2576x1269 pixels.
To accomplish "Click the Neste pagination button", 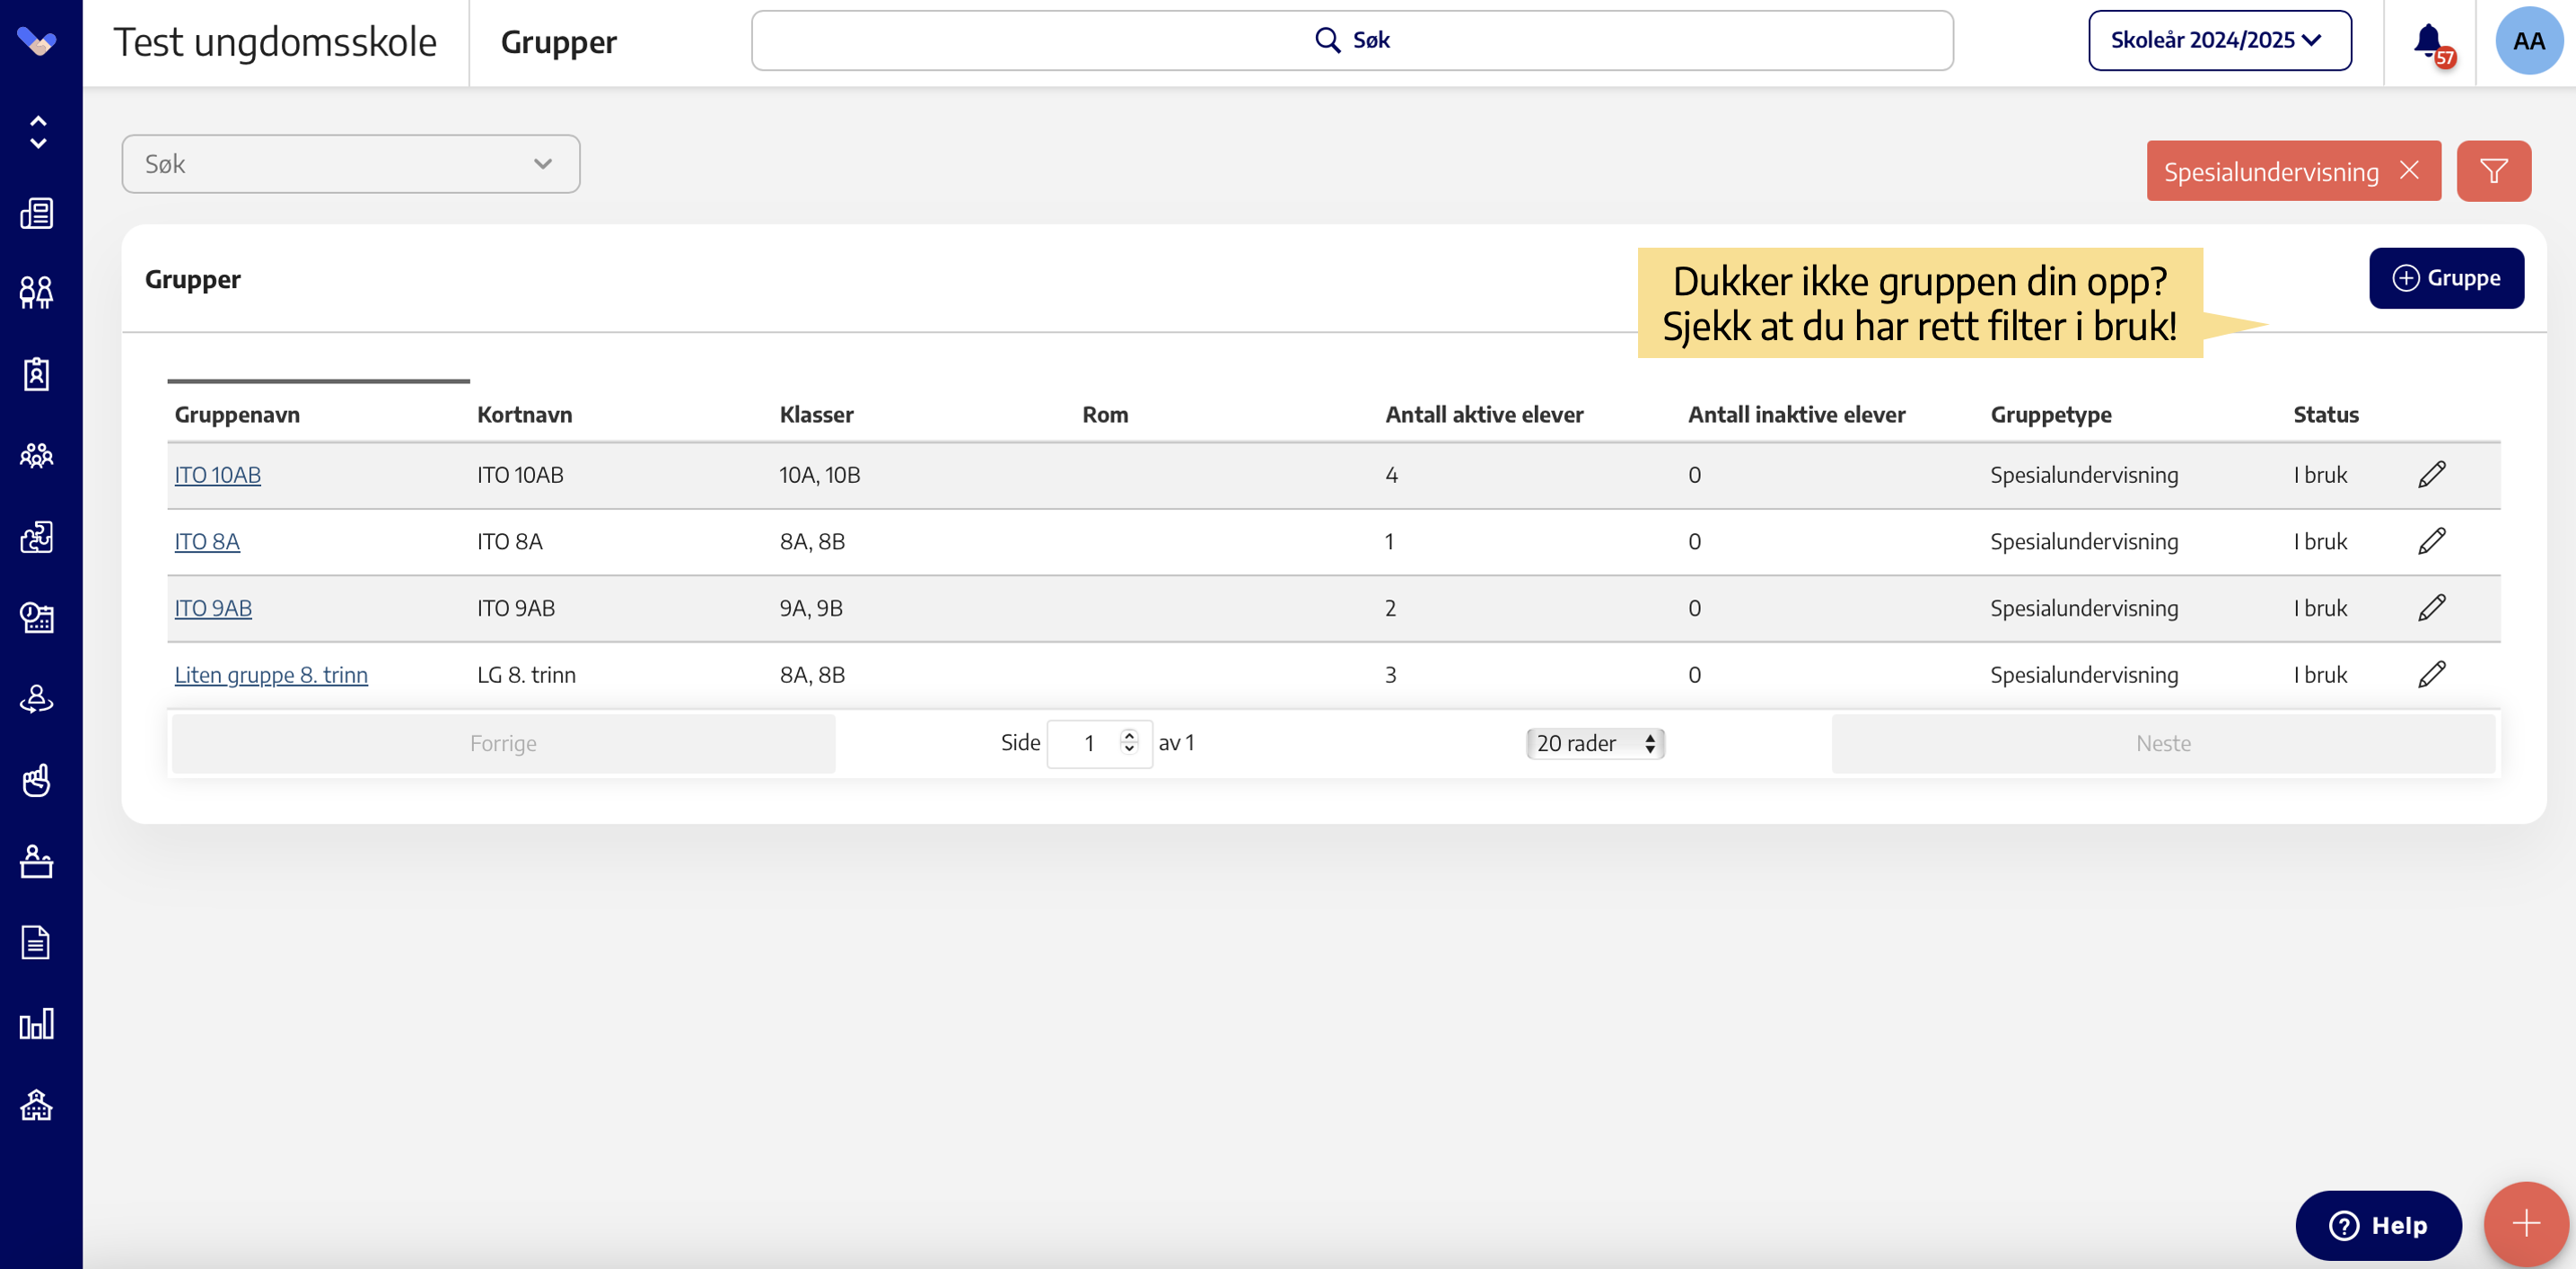I will 2163,743.
